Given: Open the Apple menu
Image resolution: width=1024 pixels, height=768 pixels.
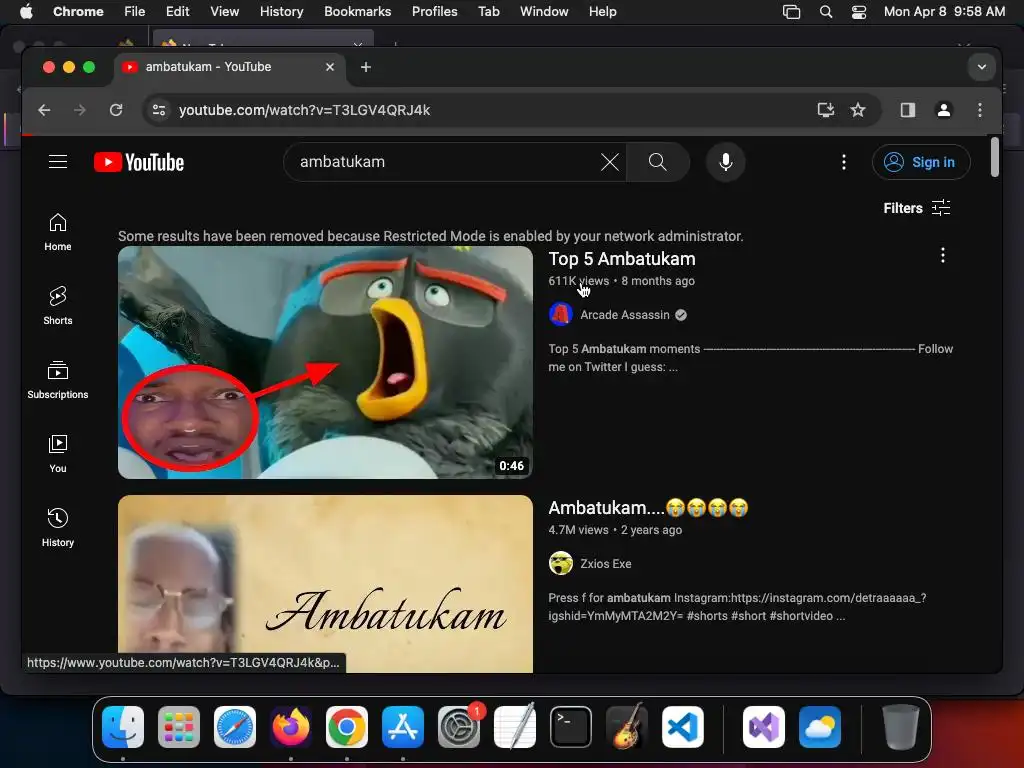Looking at the screenshot, I should click(26, 11).
